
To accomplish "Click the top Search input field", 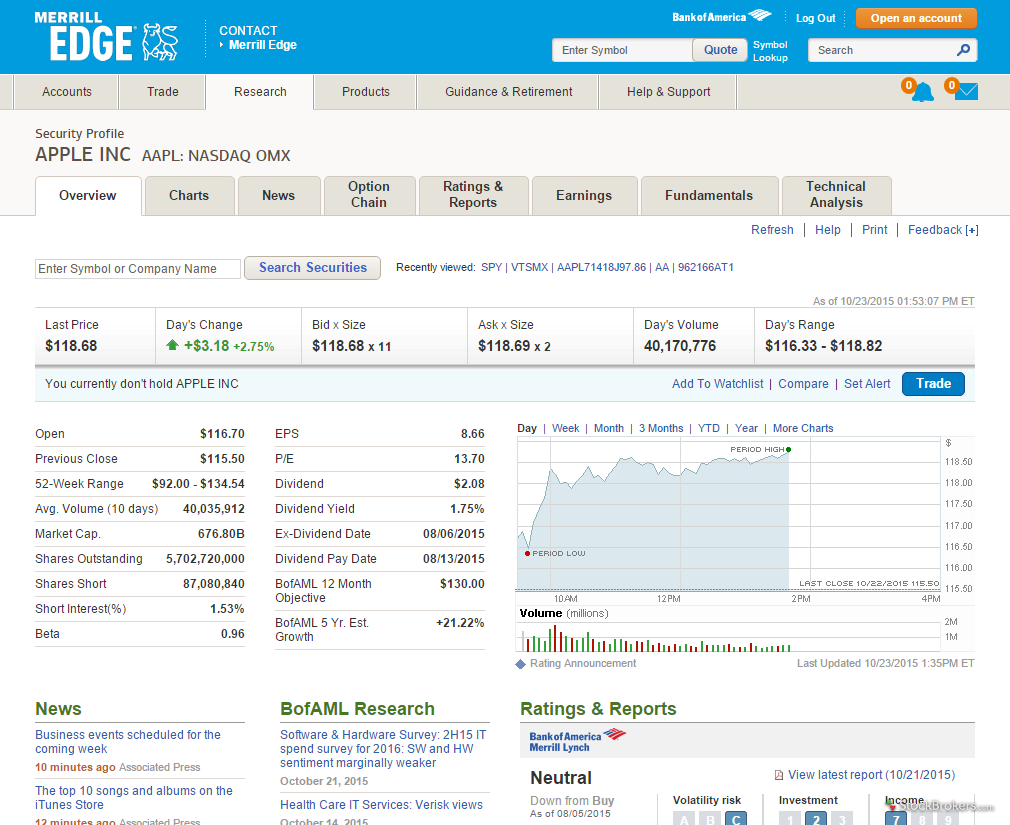I will coord(882,50).
